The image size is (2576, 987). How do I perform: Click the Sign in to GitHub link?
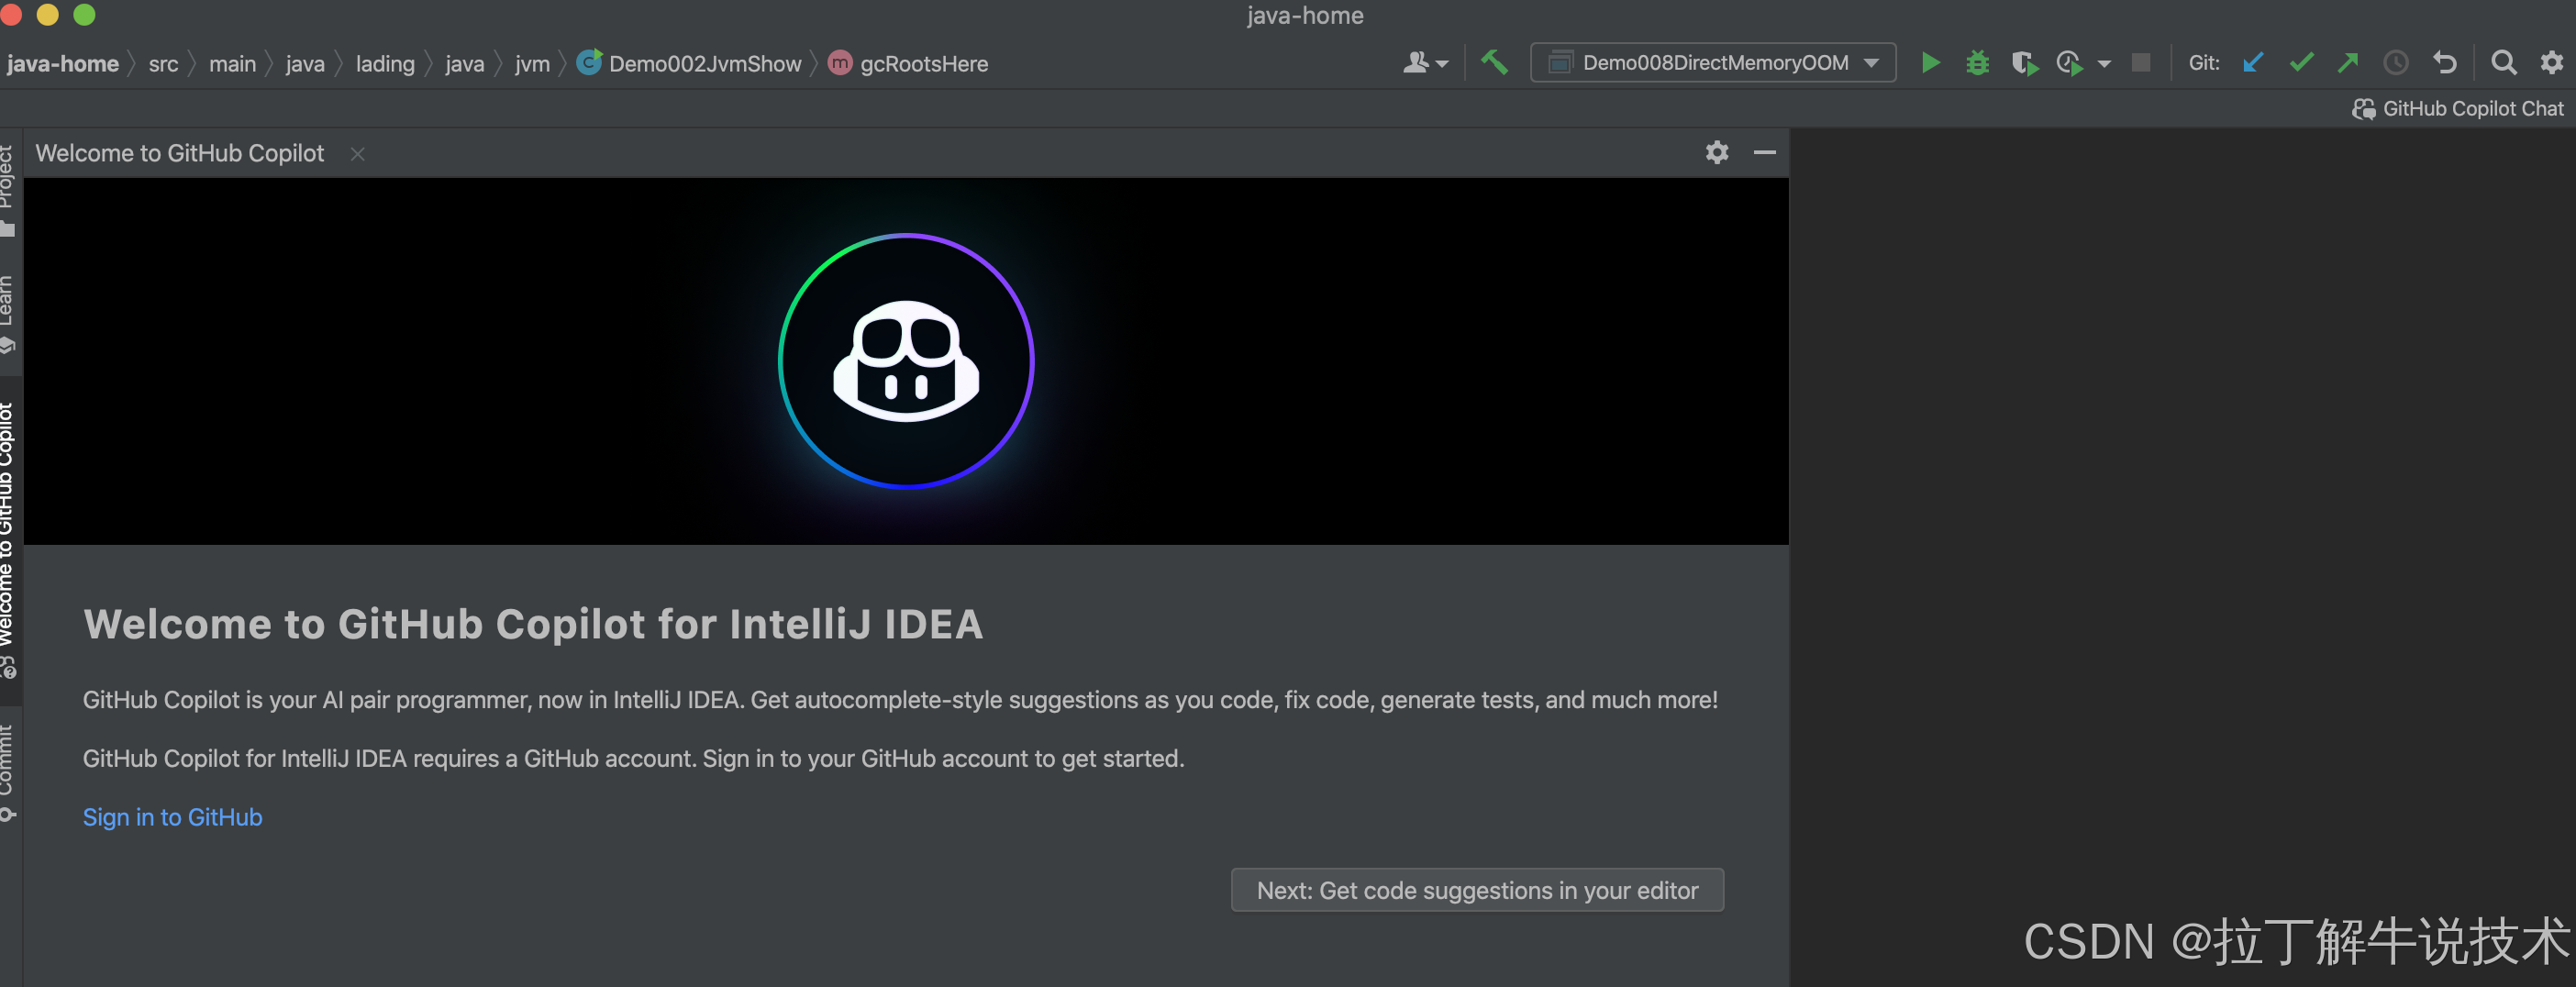click(172, 817)
